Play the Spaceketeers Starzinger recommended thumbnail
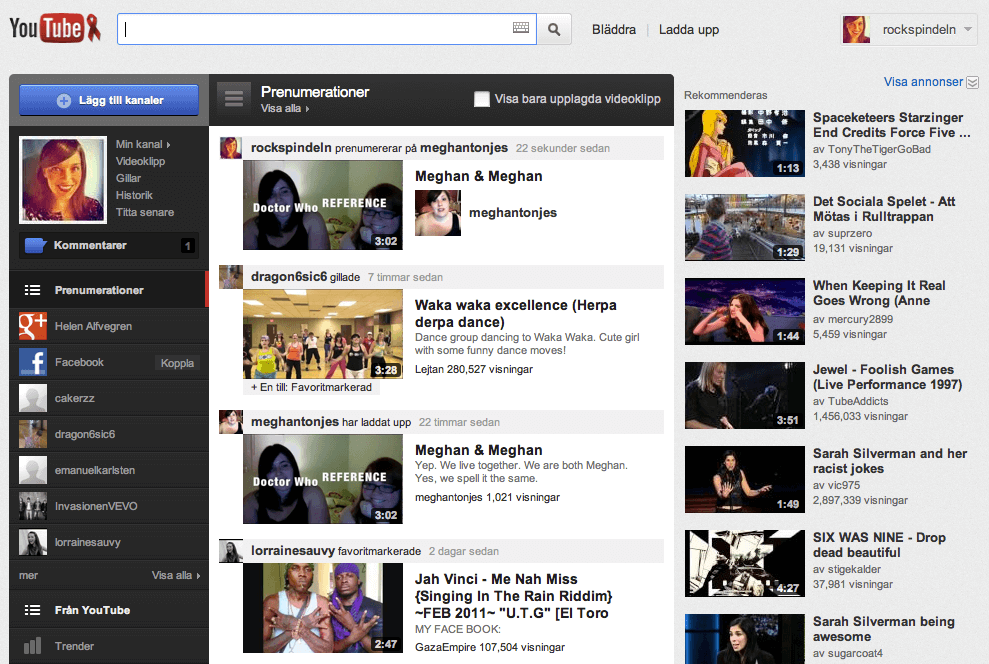The width and height of the screenshot is (989, 664). click(745, 143)
